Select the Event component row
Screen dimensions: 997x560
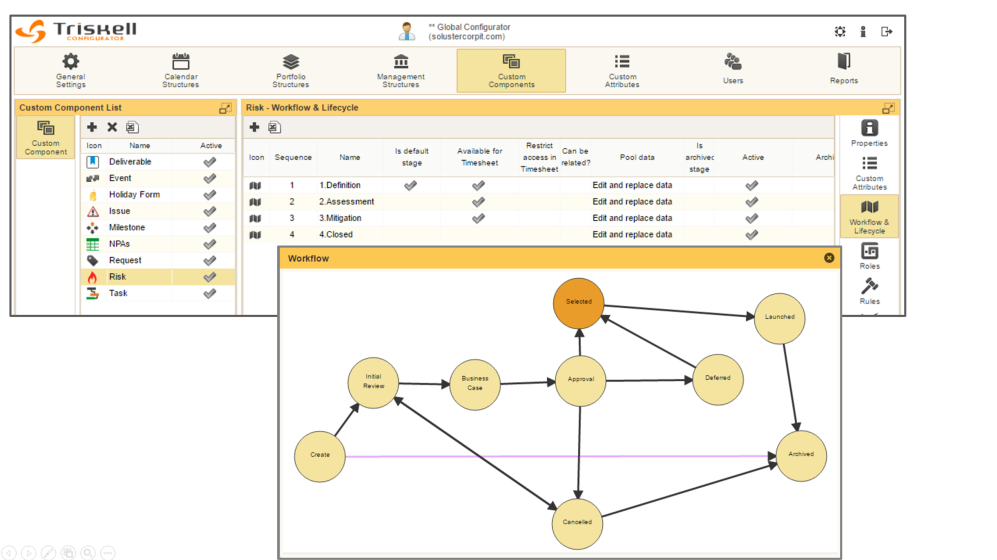158,178
